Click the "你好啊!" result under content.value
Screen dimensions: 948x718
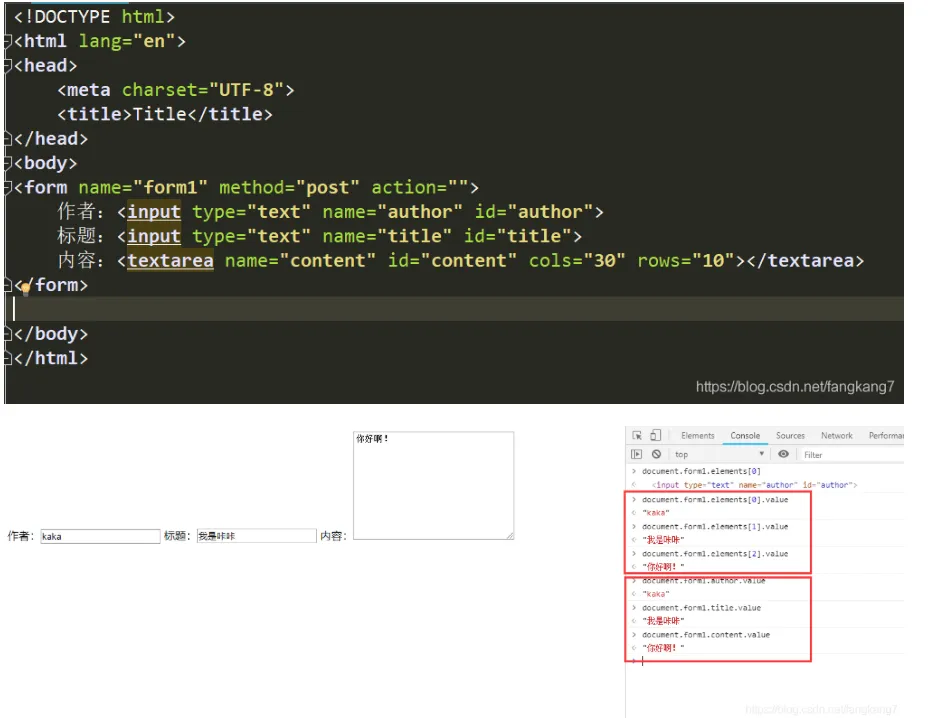click(x=663, y=648)
